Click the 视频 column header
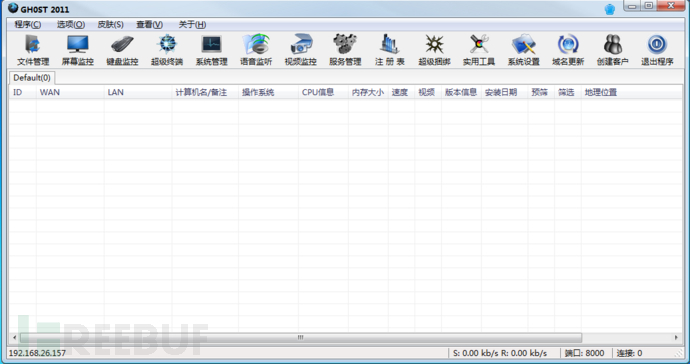Image resolution: width=690 pixels, height=364 pixels. tap(428, 92)
